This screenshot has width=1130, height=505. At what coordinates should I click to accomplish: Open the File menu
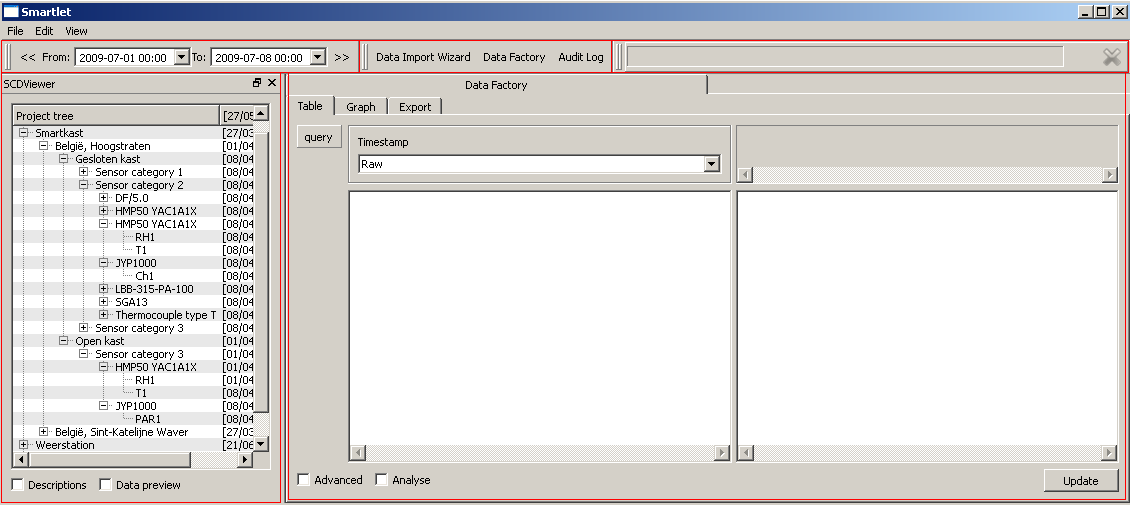[15, 31]
